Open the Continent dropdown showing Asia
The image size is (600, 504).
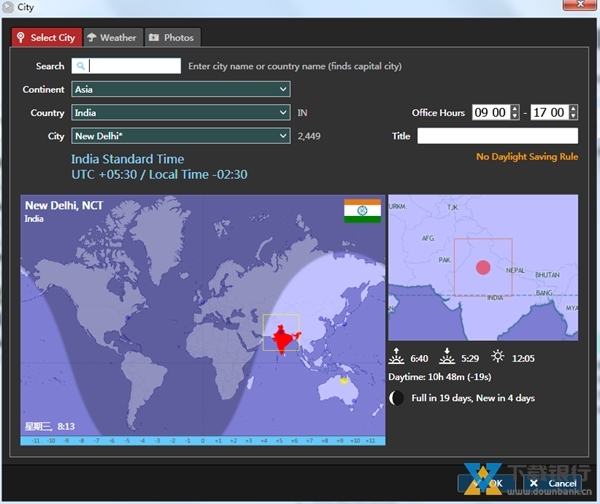(x=180, y=90)
